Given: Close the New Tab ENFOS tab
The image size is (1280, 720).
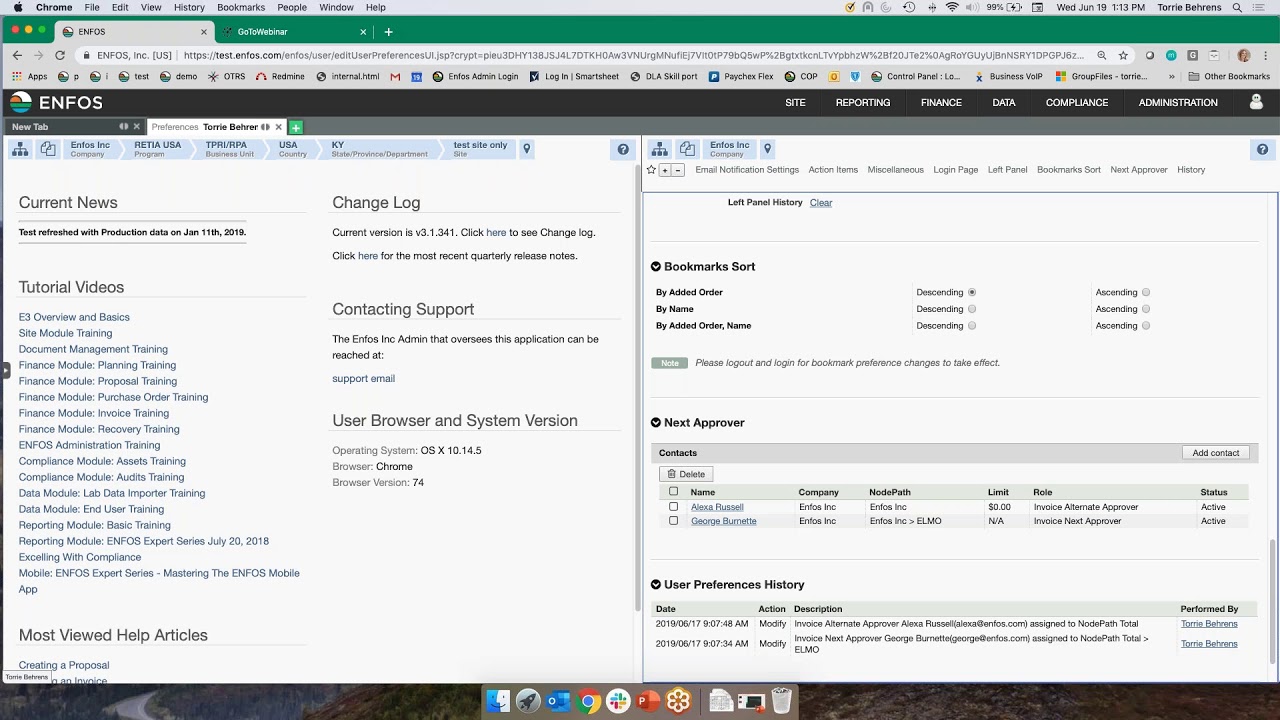Looking at the screenshot, I should click(137, 127).
